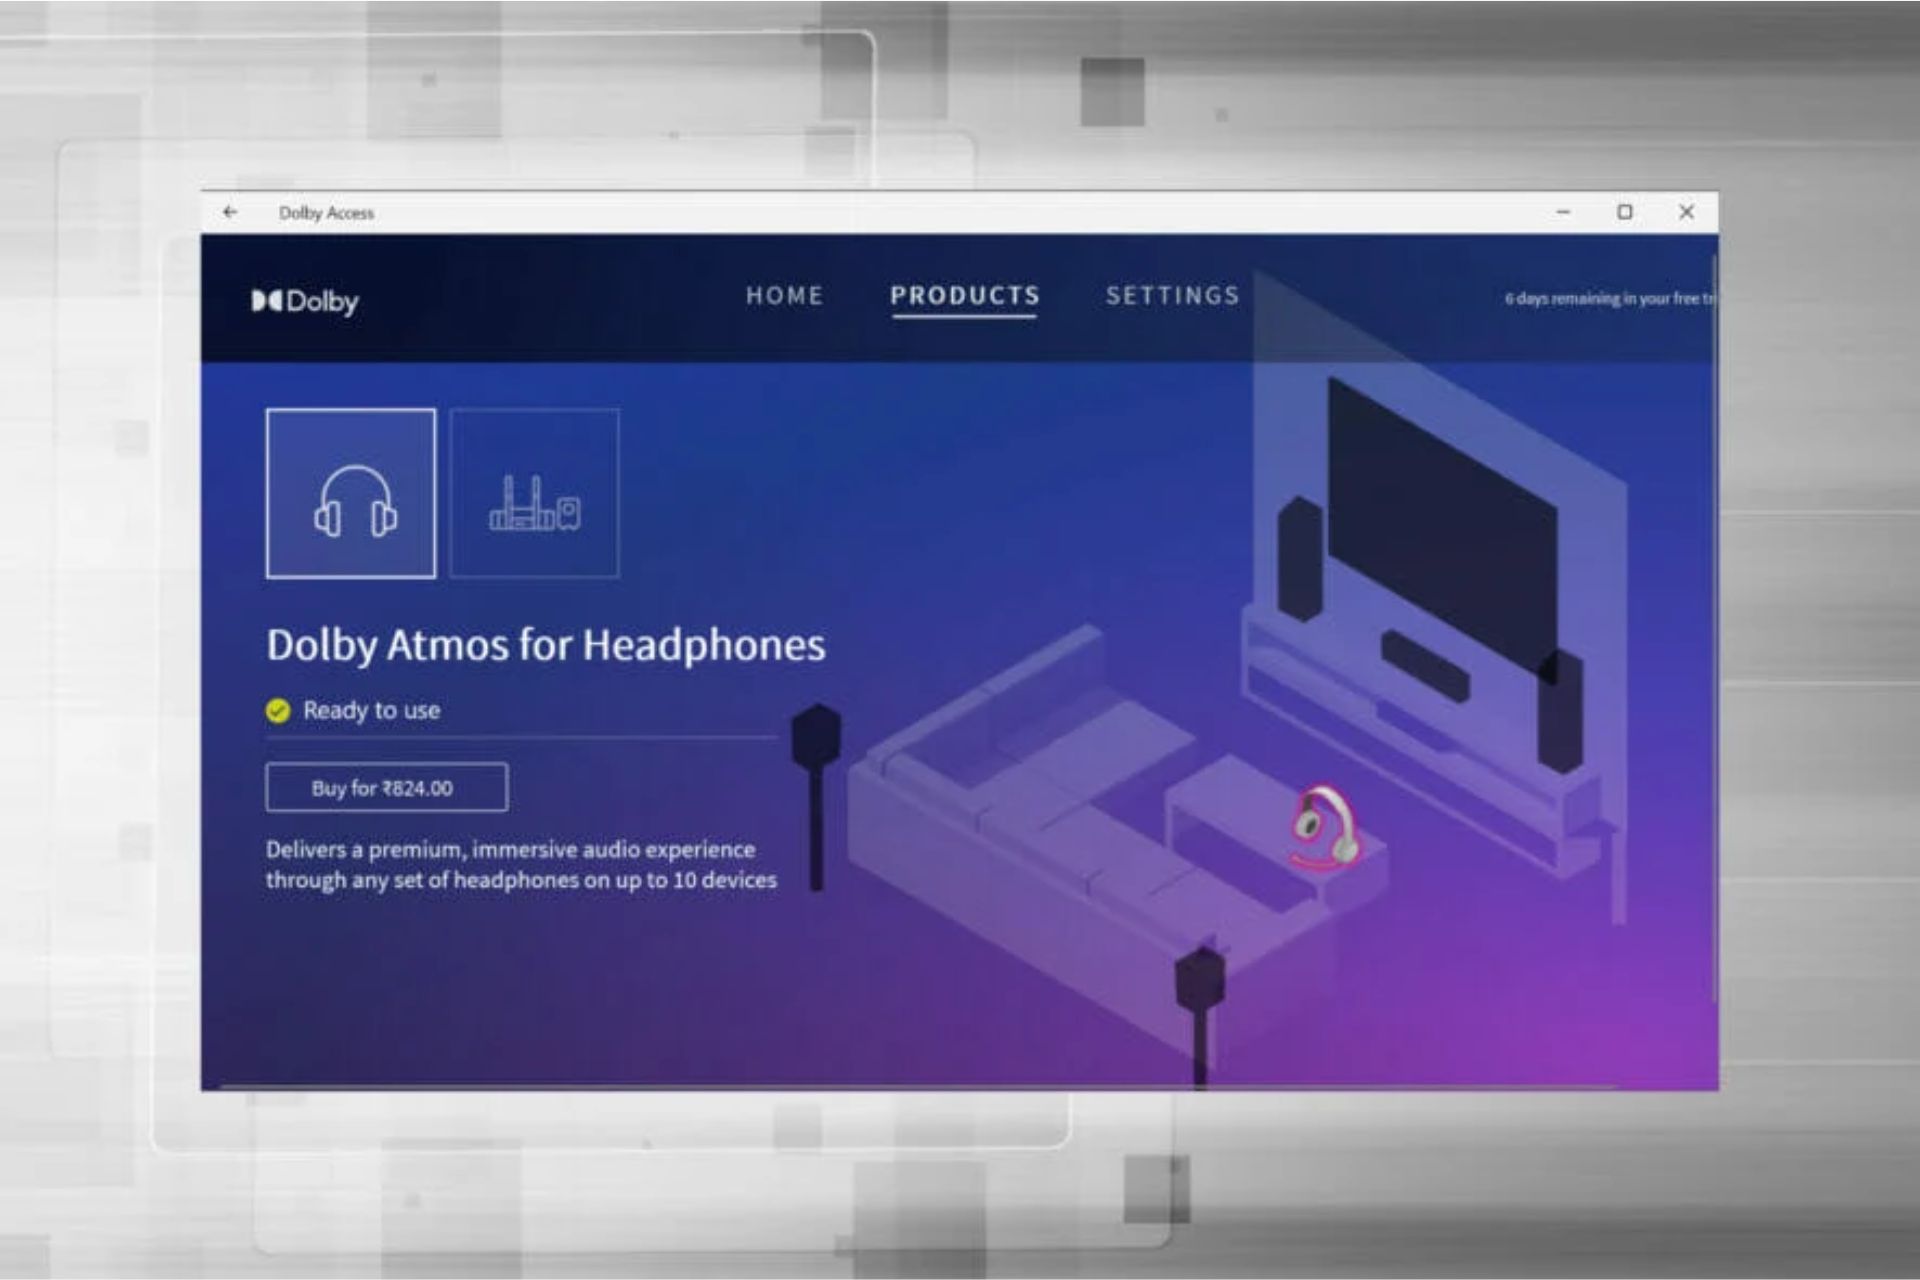Click the Dolby logo
Image resolution: width=1920 pixels, height=1280 pixels.
click(x=305, y=301)
